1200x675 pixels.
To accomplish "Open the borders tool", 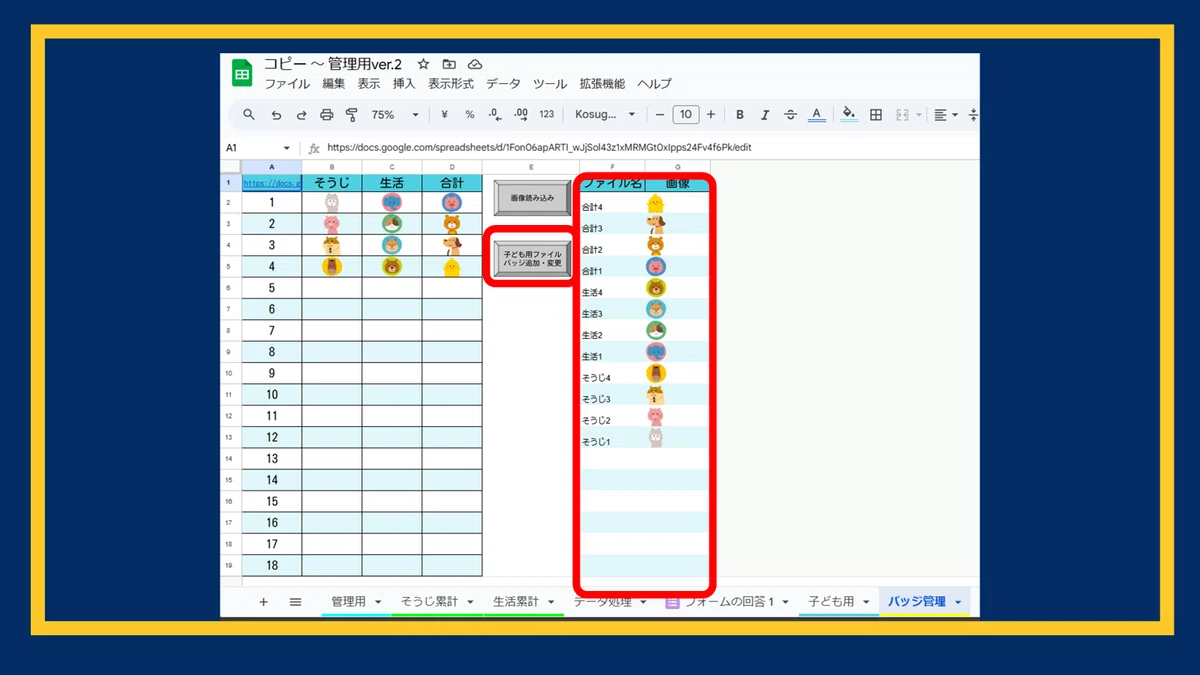I will (x=876, y=115).
